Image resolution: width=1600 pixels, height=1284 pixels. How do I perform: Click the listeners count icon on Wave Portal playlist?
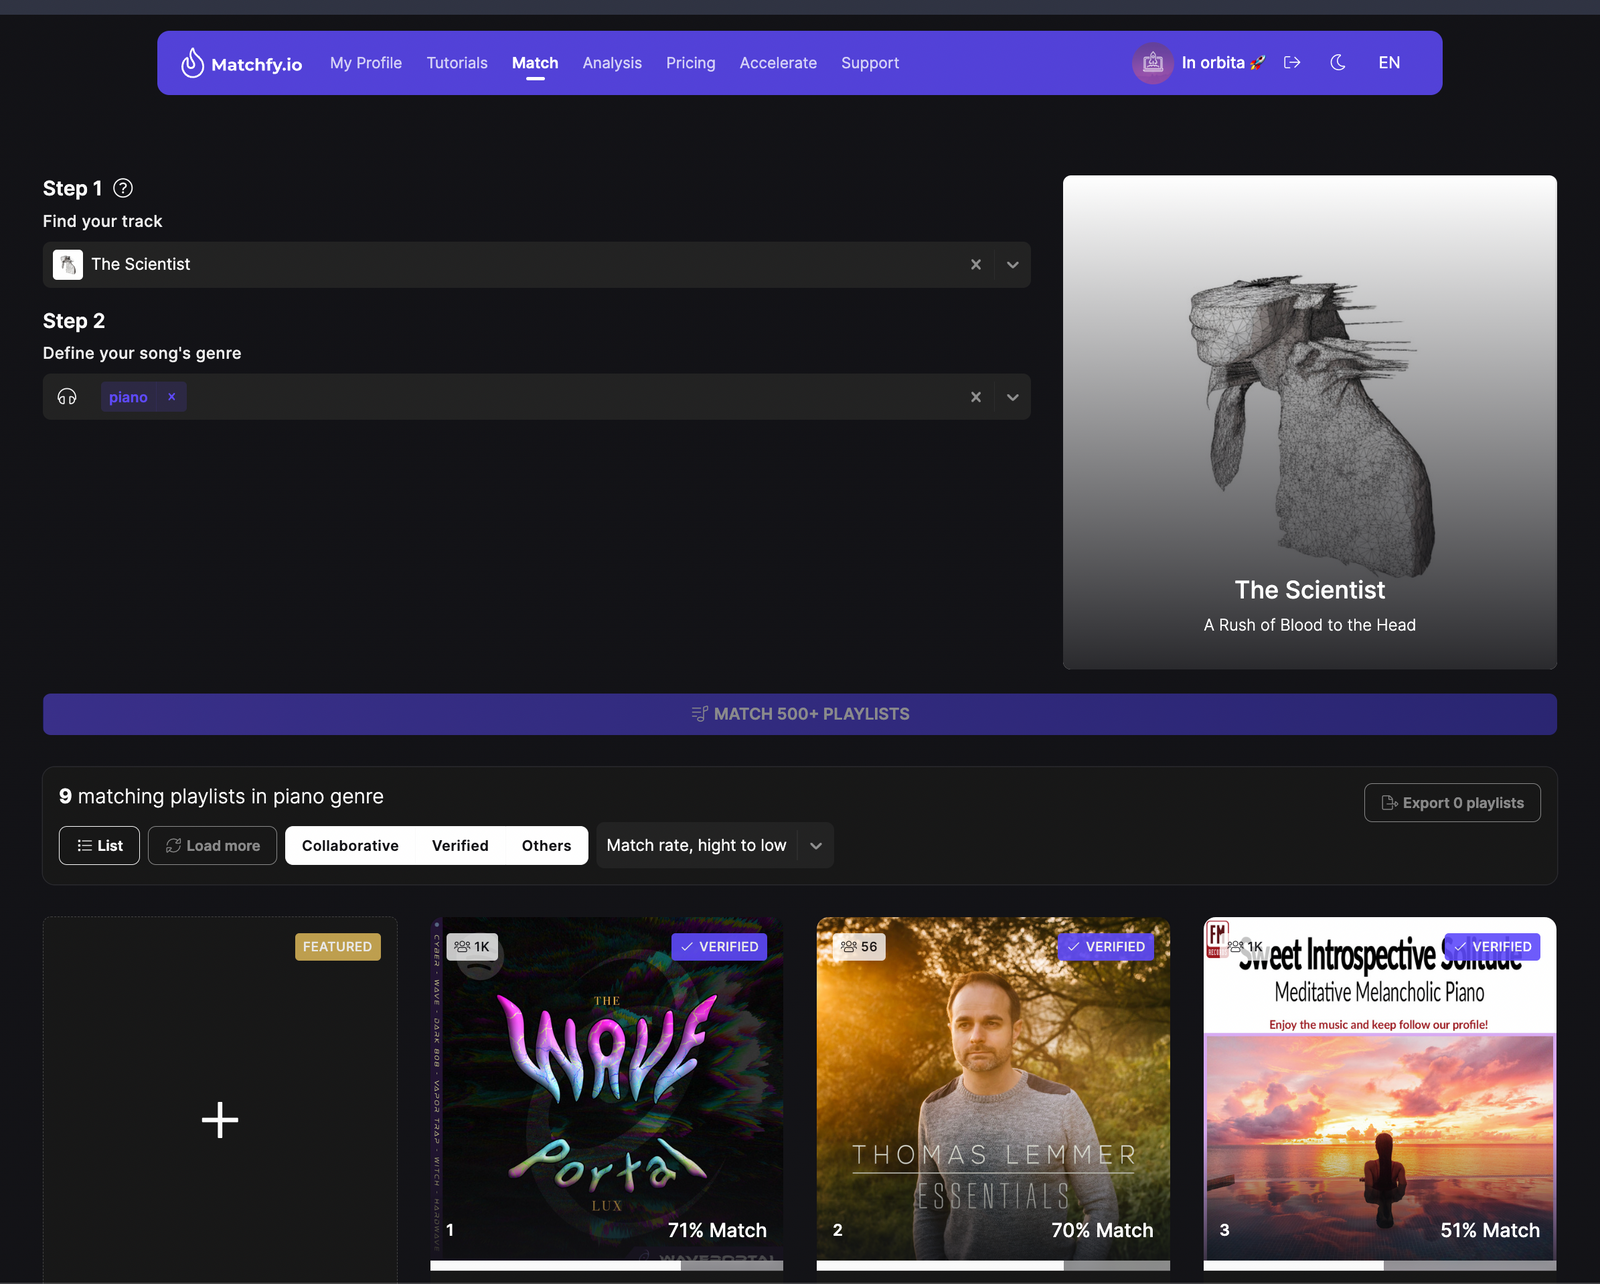pos(463,946)
